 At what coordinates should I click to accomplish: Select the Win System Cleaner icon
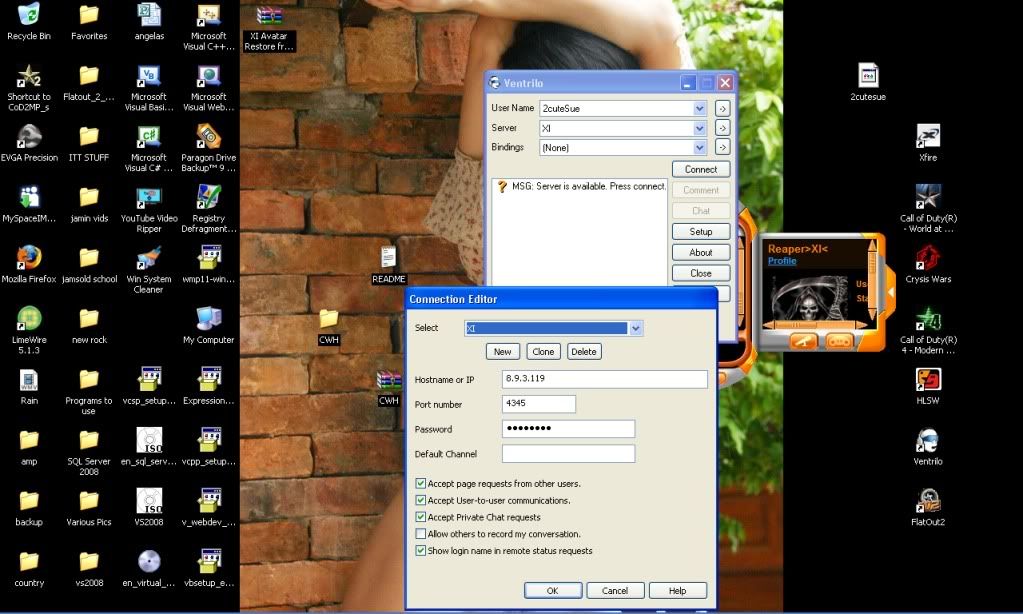point(149,269)
